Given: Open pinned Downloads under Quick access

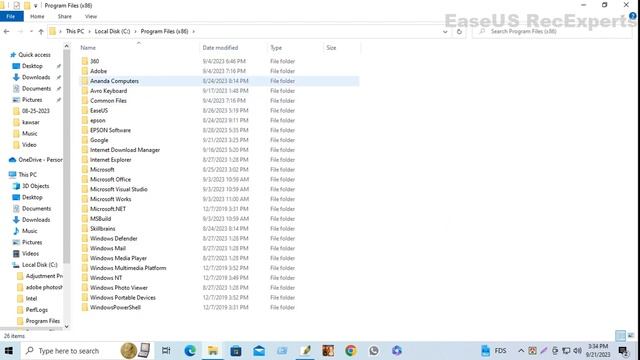Looking at the screenshot, I should click(36, 77).
